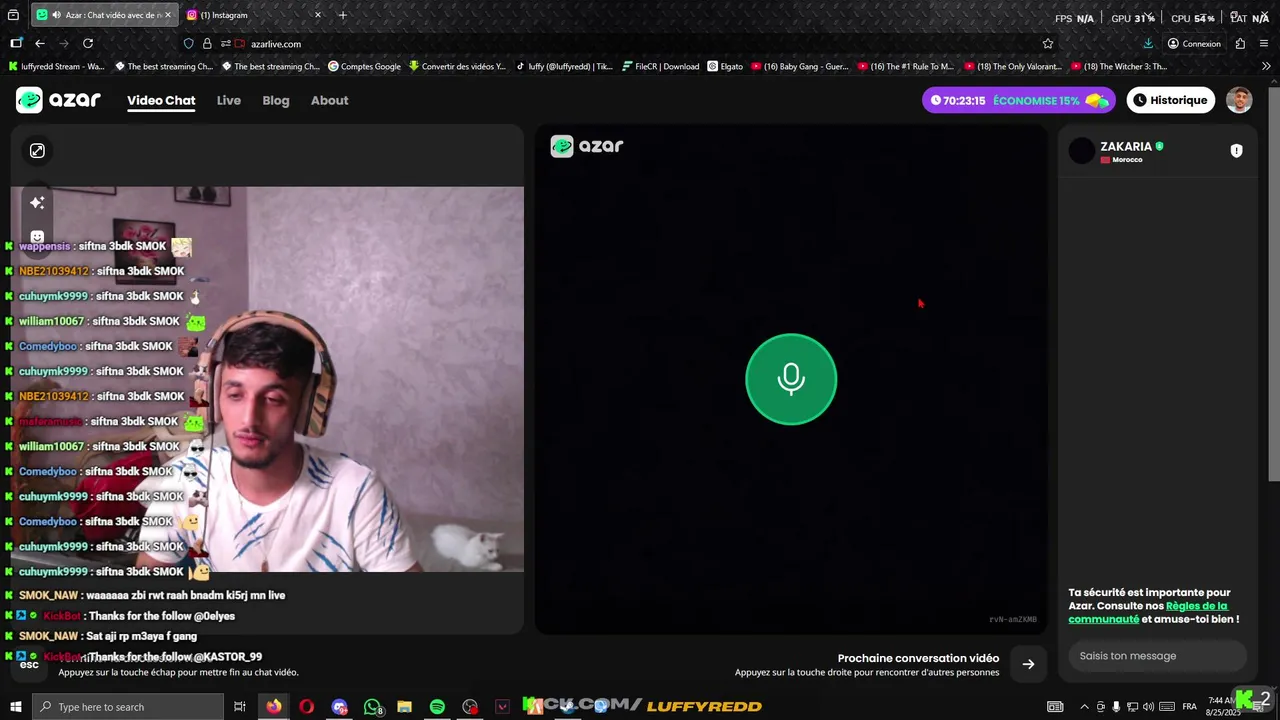Open the Video Chat tab

pyautogui.click(x=161, y=100)
